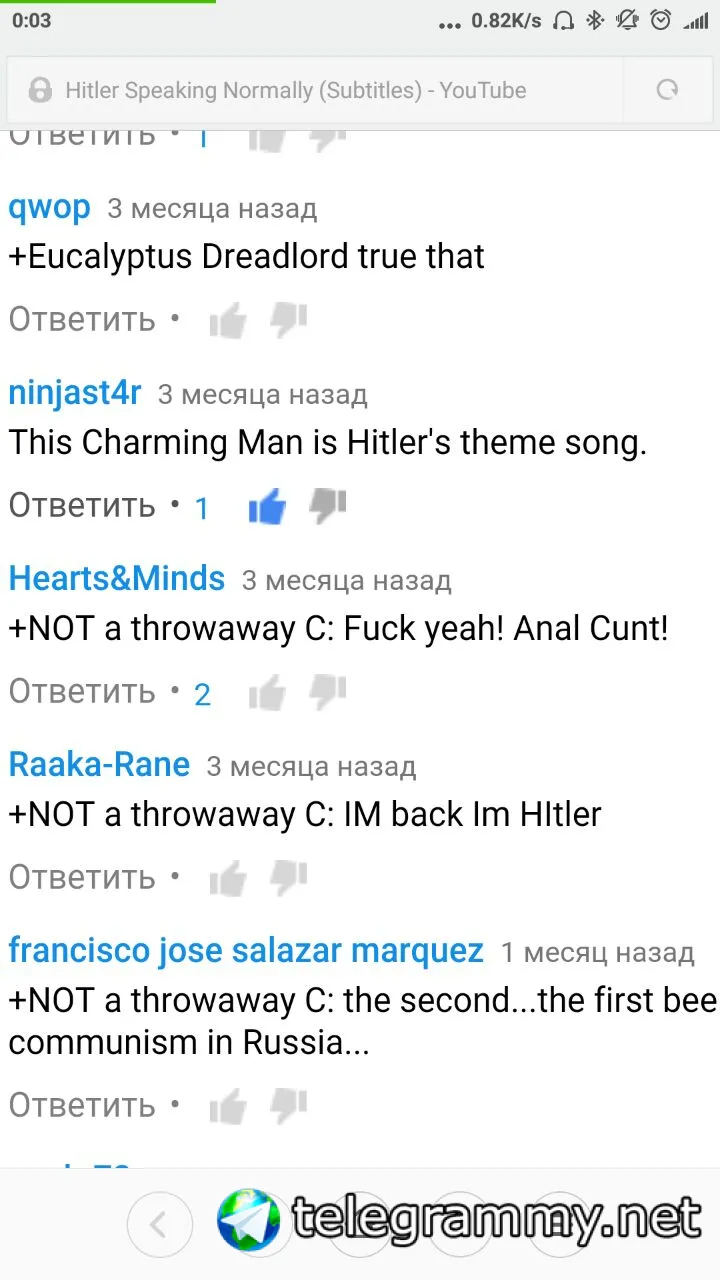Thumbs down Raaka-Rane's comment

(x=289, y=877)
